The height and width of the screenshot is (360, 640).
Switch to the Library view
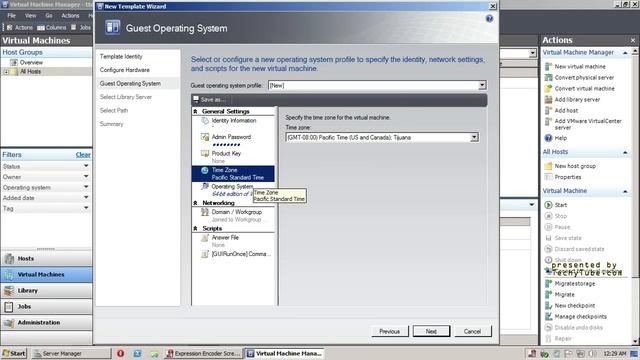[46, 291]
